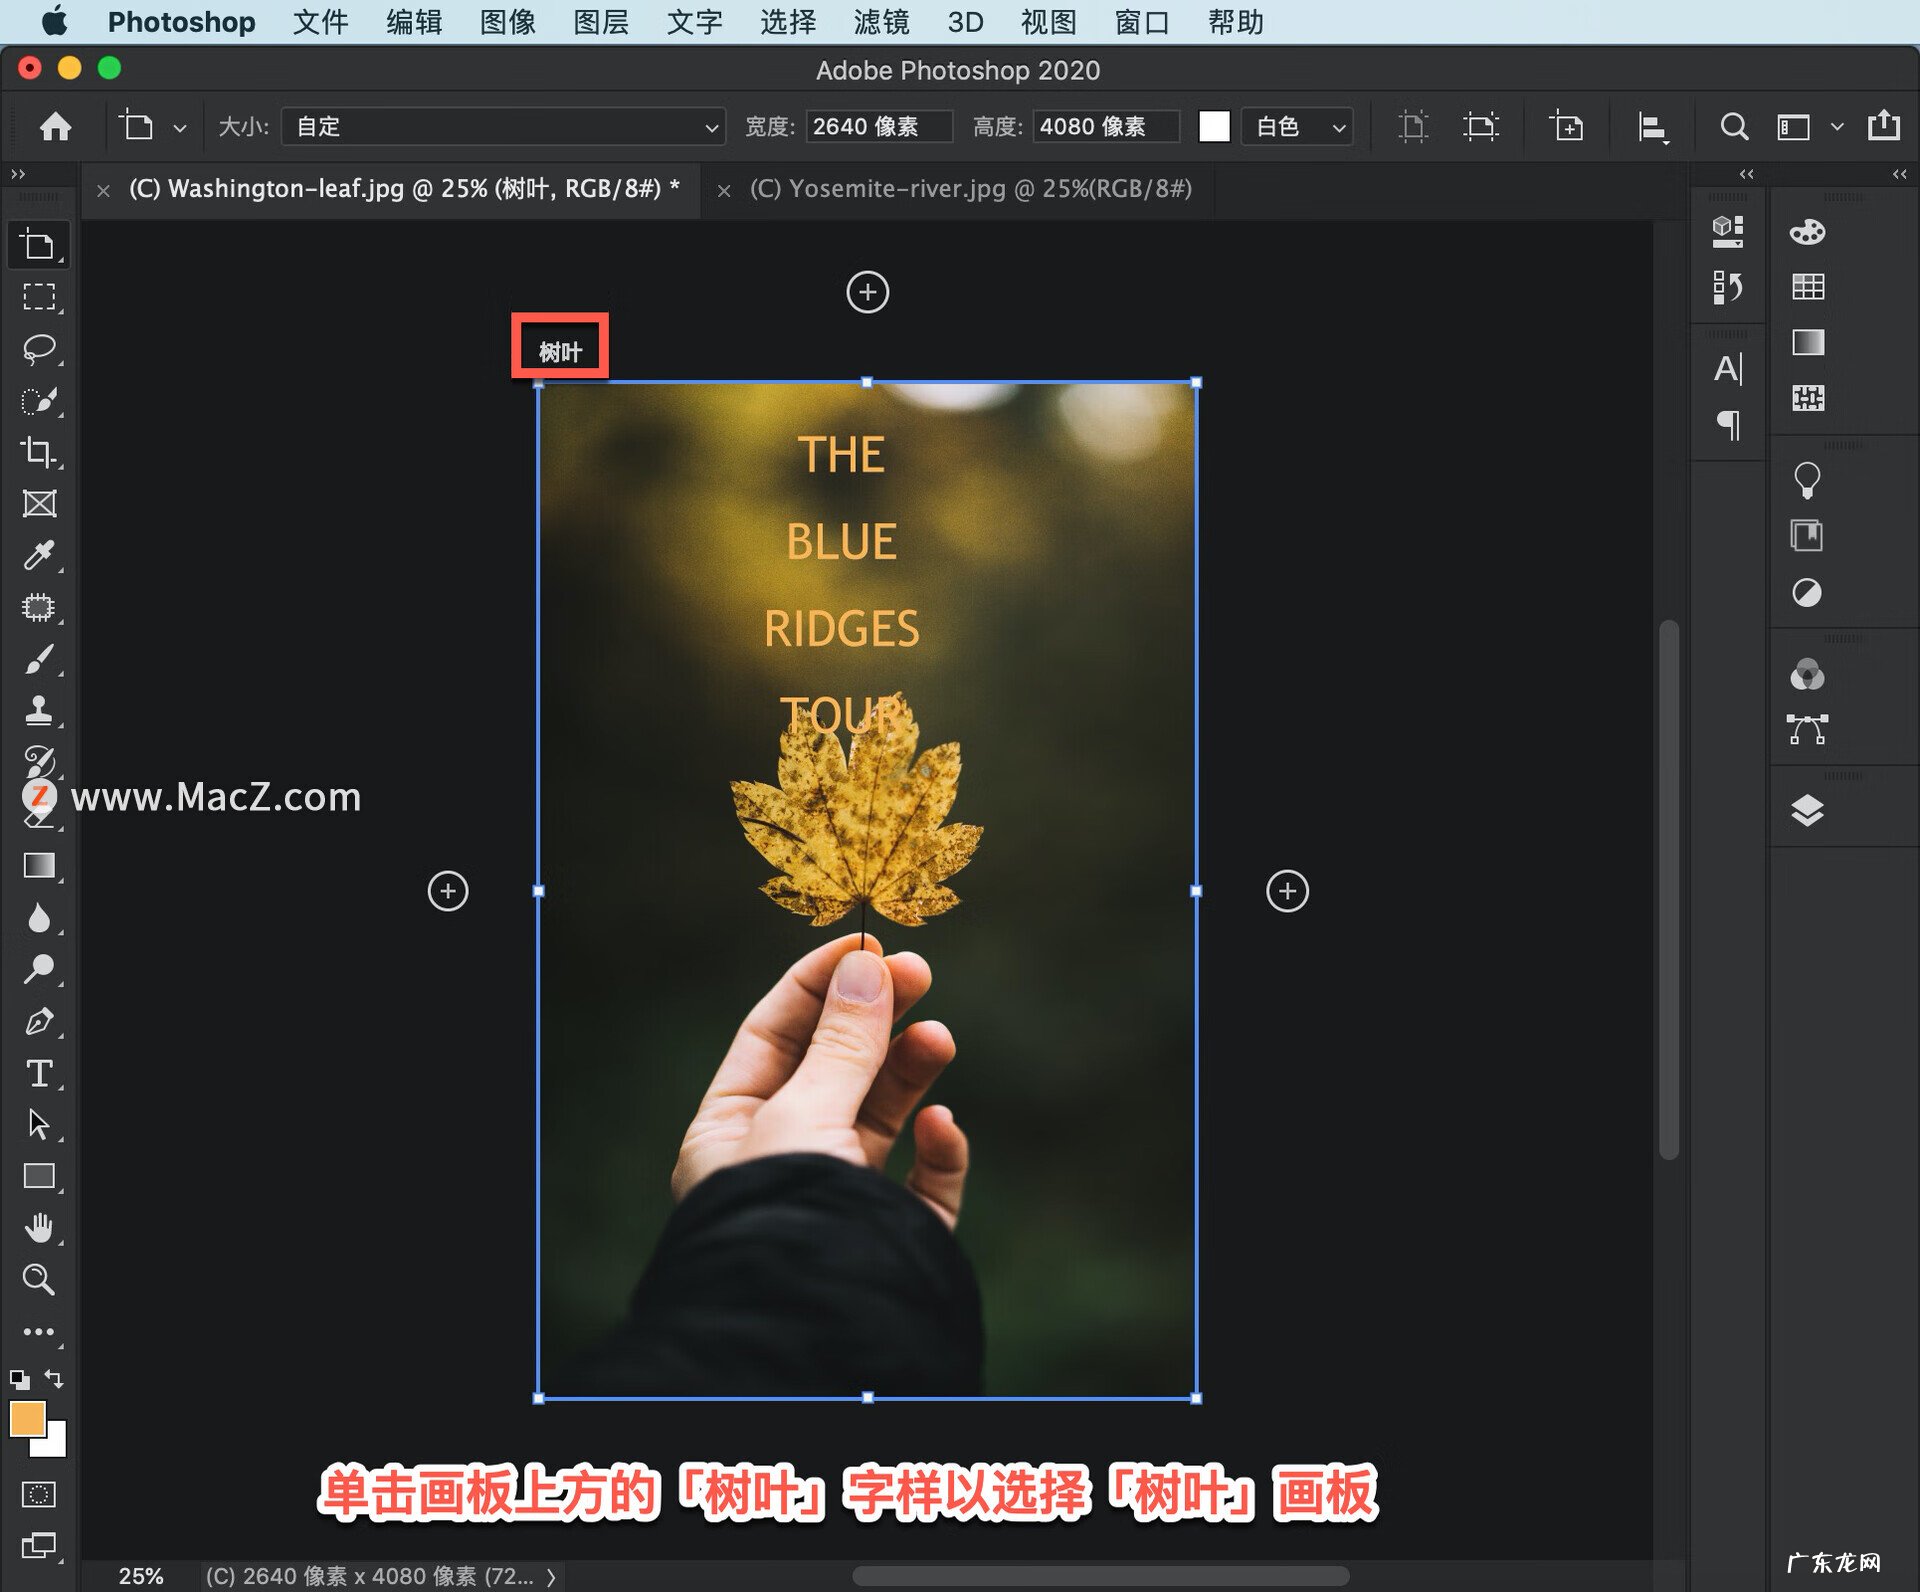Select the Pen tool
The height and width of the screenshot is (1592, 1920).
40,1022
